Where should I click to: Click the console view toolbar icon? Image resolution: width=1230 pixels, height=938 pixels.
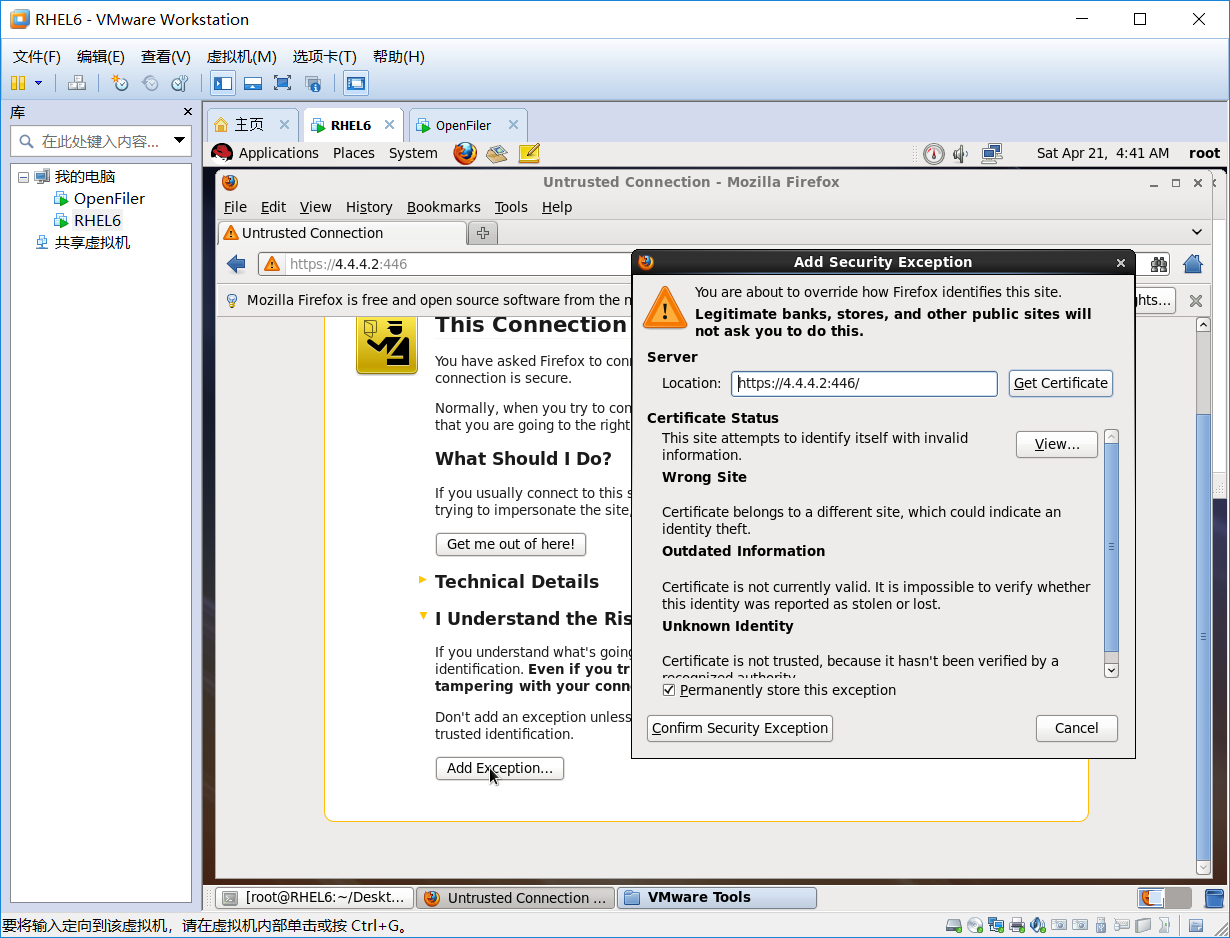pos(356,83)
